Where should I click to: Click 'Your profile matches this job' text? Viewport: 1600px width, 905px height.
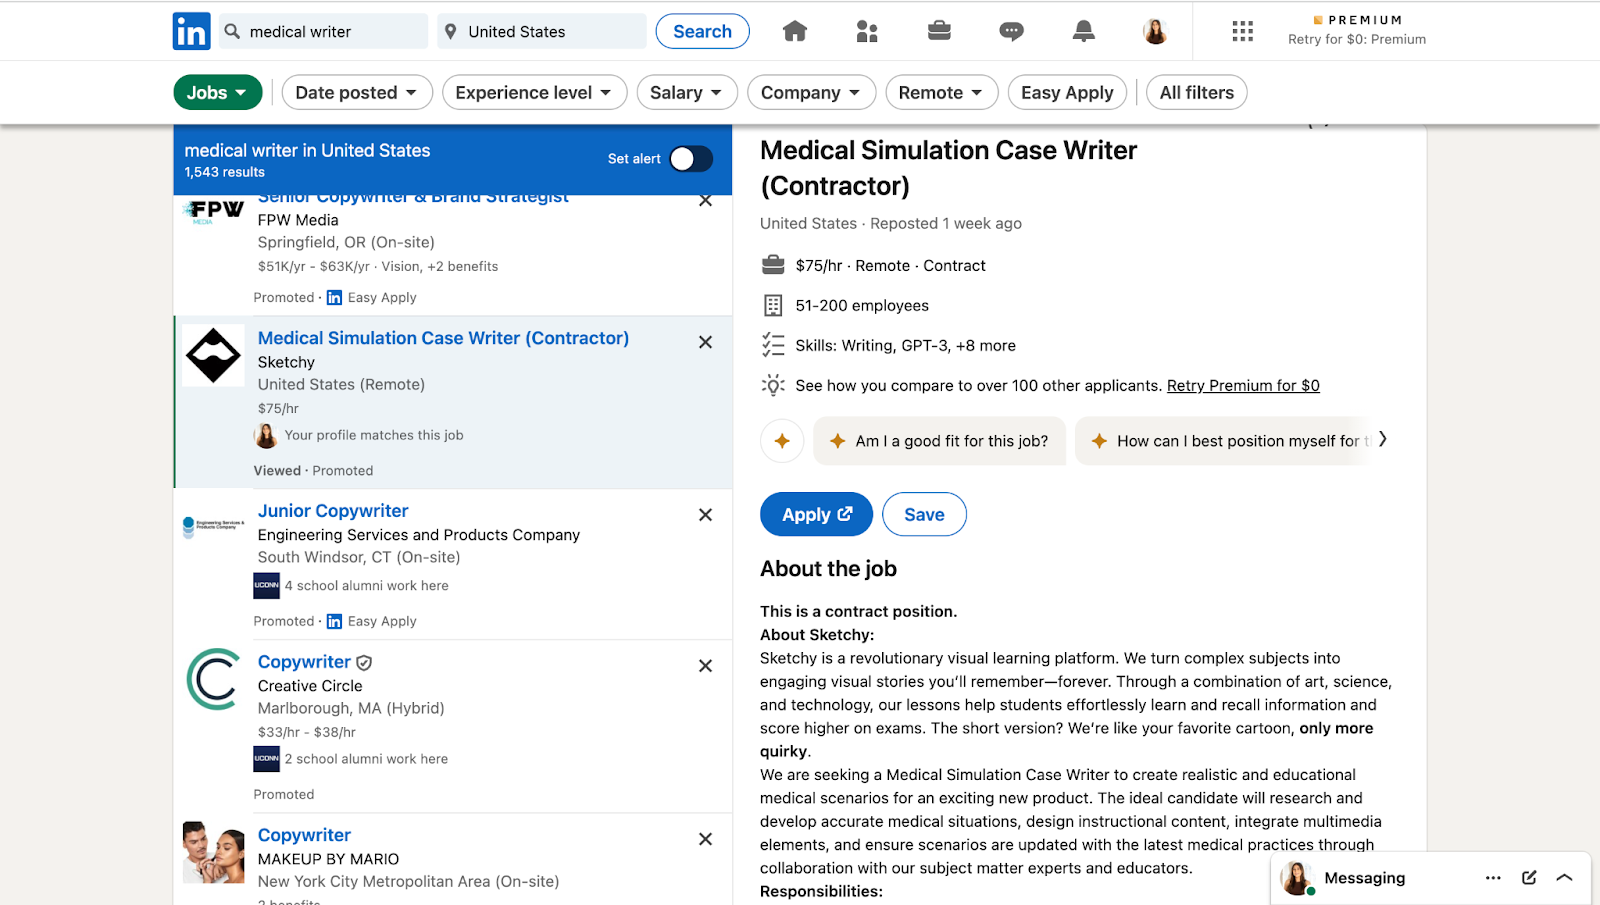click(374, 435)
